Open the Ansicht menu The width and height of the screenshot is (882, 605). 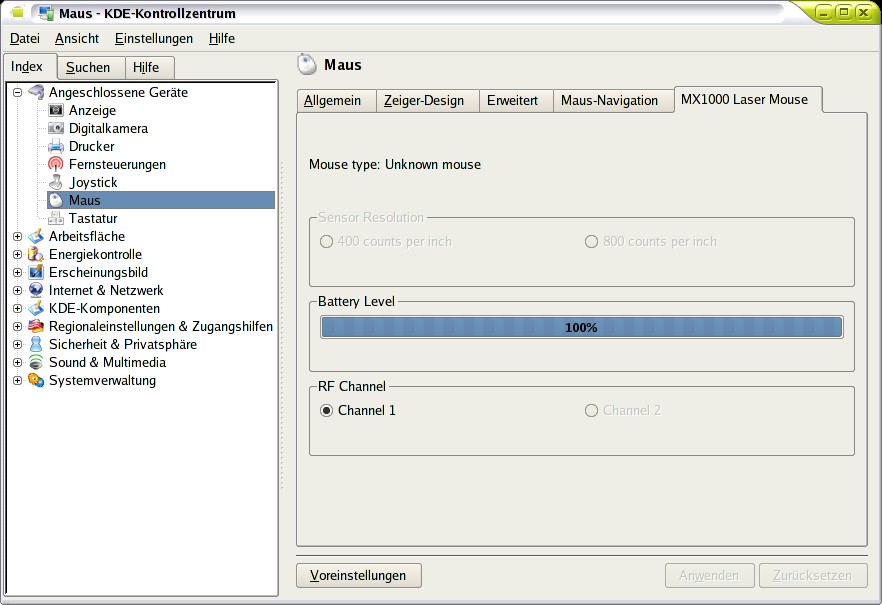[76, 38]
